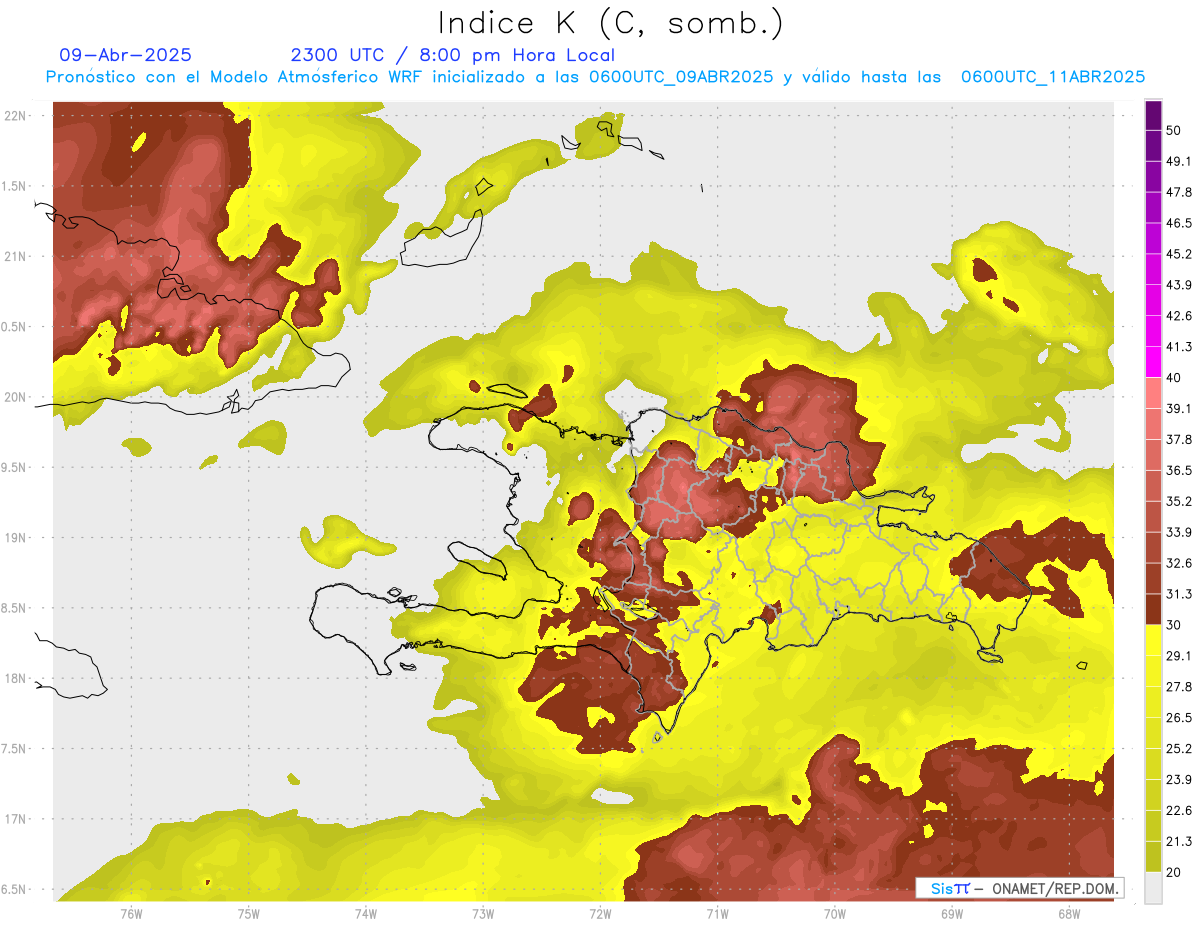Viewport: 1200px width, 927px height.
Task: Click the "68W" longitude label
Action: pyautogui.click(x=1069, y=914)
